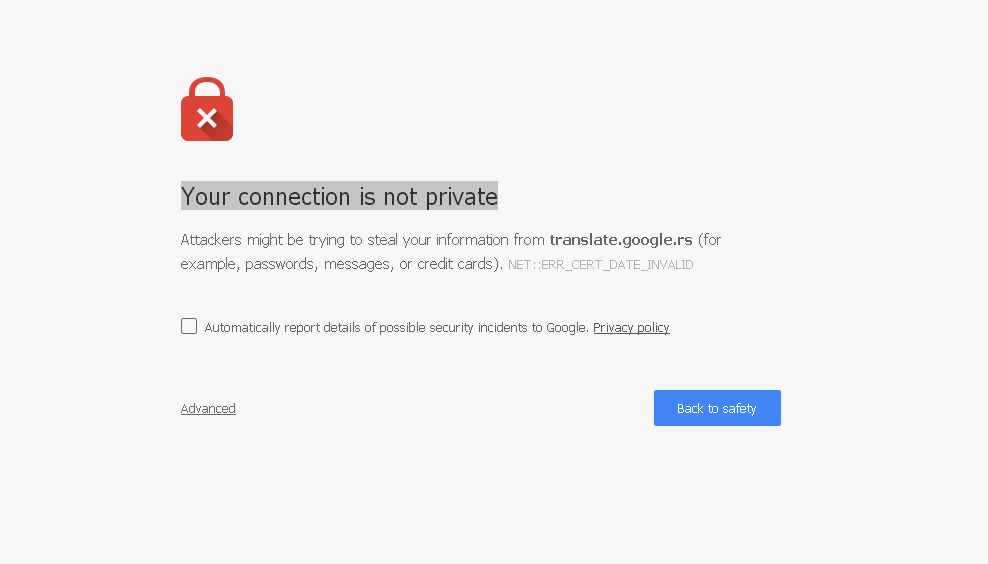Click the word 'Google' in the report label
This screenshot has width=988, height=564.
(x=567, y=328)
